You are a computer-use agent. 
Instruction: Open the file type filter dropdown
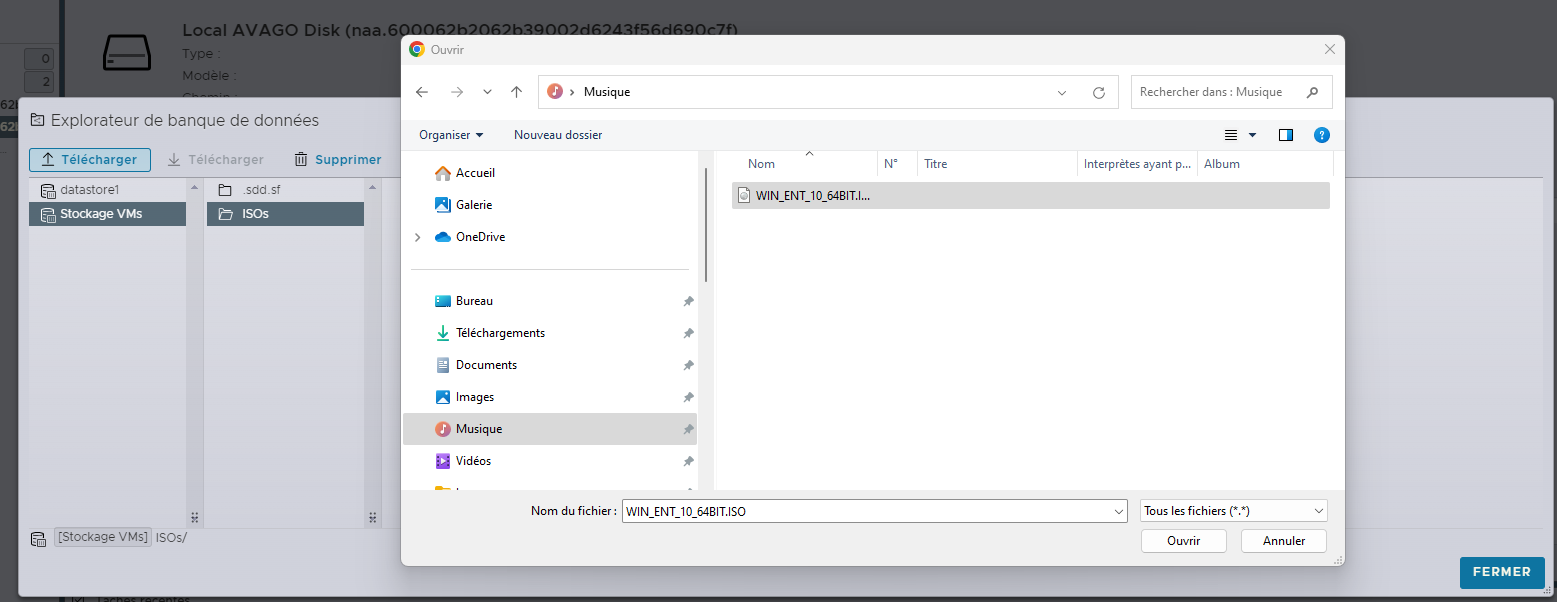pyautogui.click(x=1233, y=511)
